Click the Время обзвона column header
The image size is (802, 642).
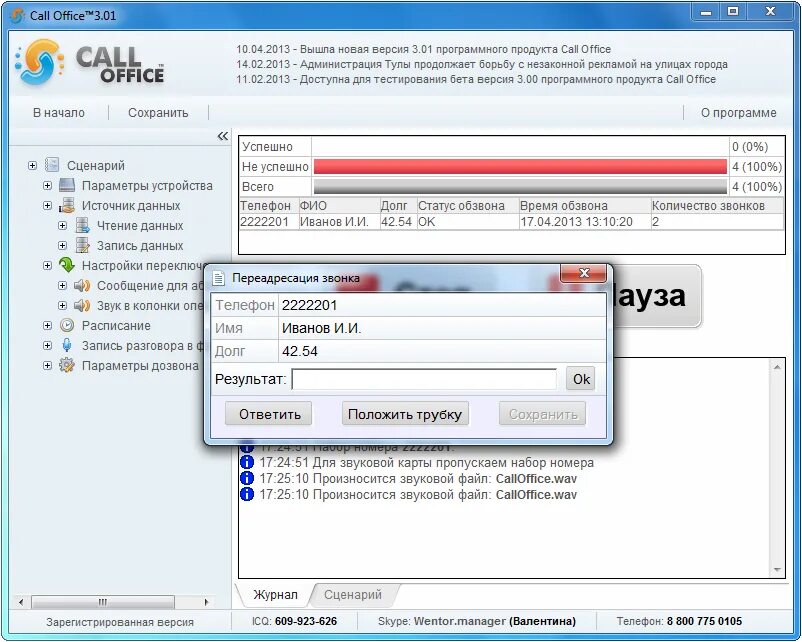[585, 206]
